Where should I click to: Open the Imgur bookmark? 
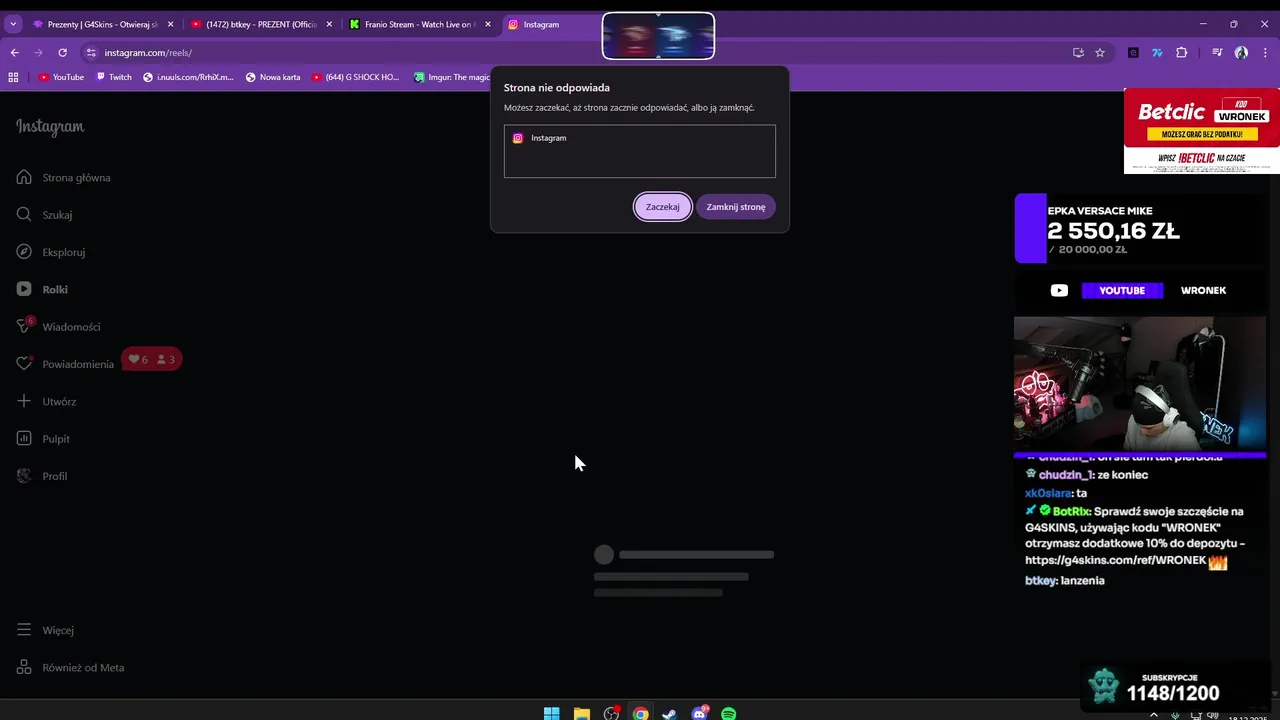click(452, 77)
